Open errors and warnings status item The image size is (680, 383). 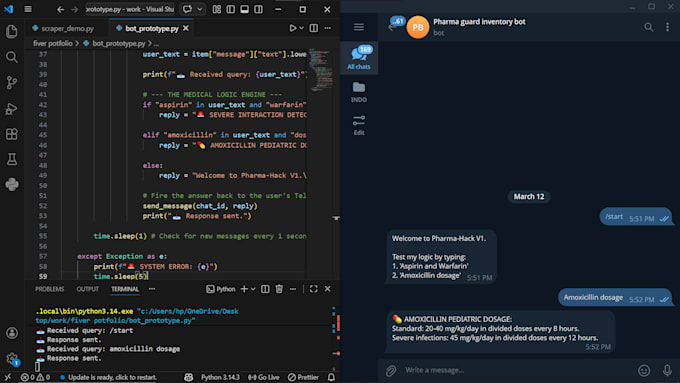click(35, 377)
